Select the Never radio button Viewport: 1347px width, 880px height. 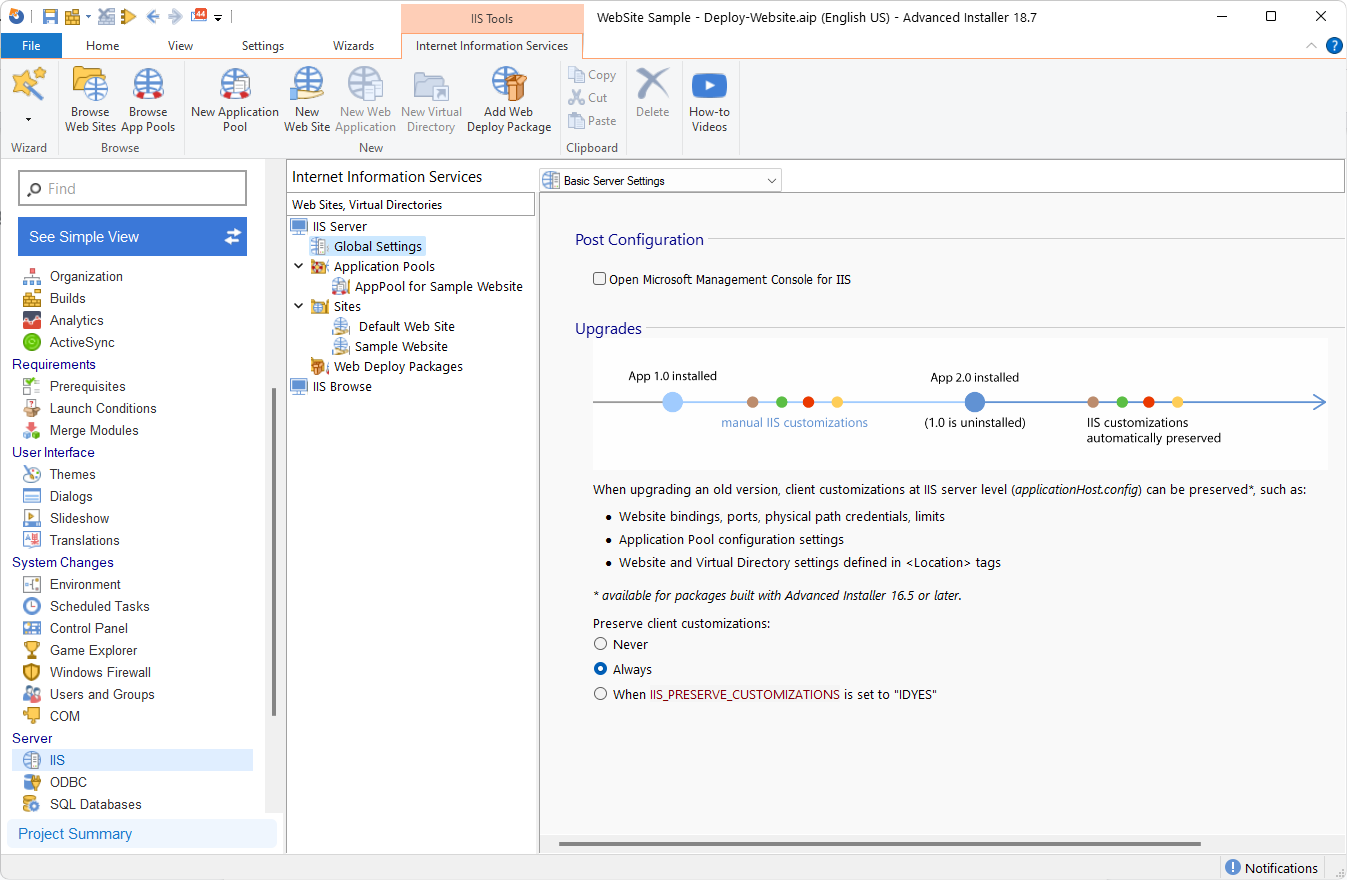point(600,645)
